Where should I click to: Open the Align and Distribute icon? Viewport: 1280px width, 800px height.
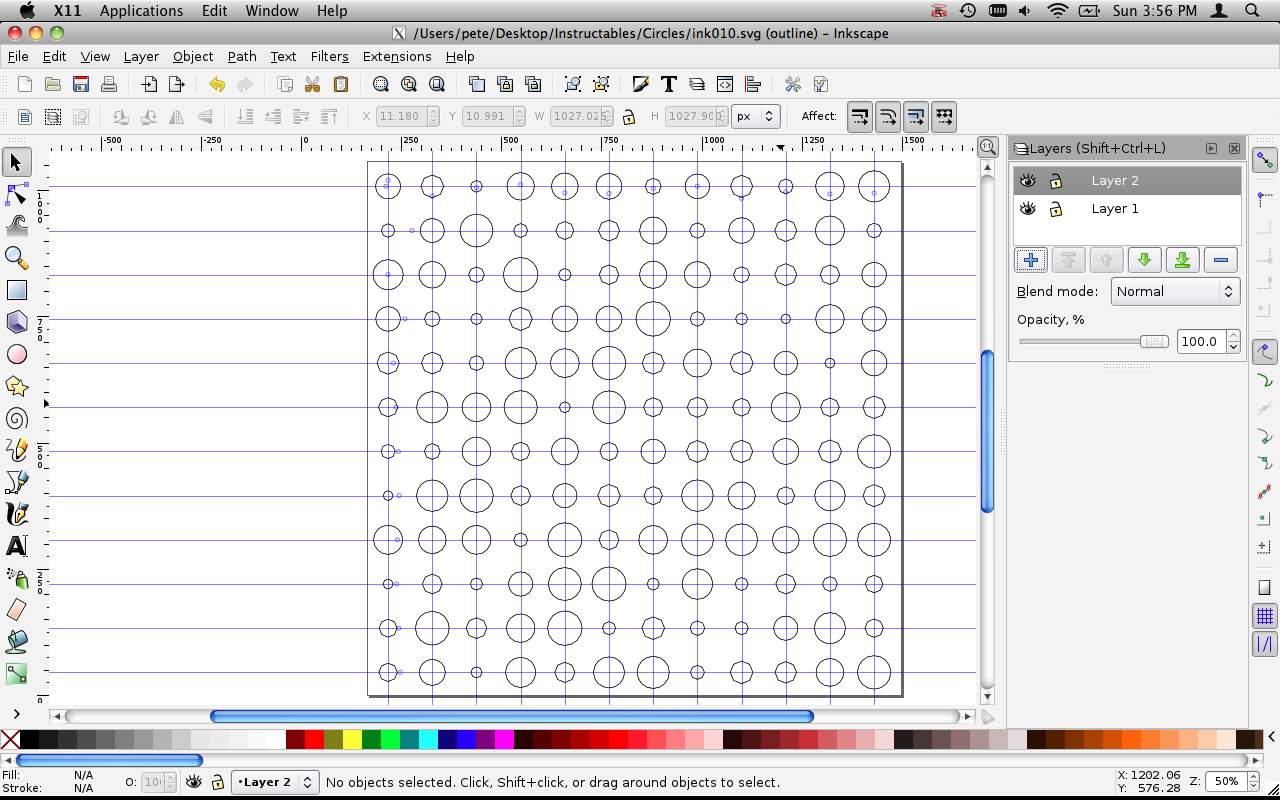coord(753,84)
